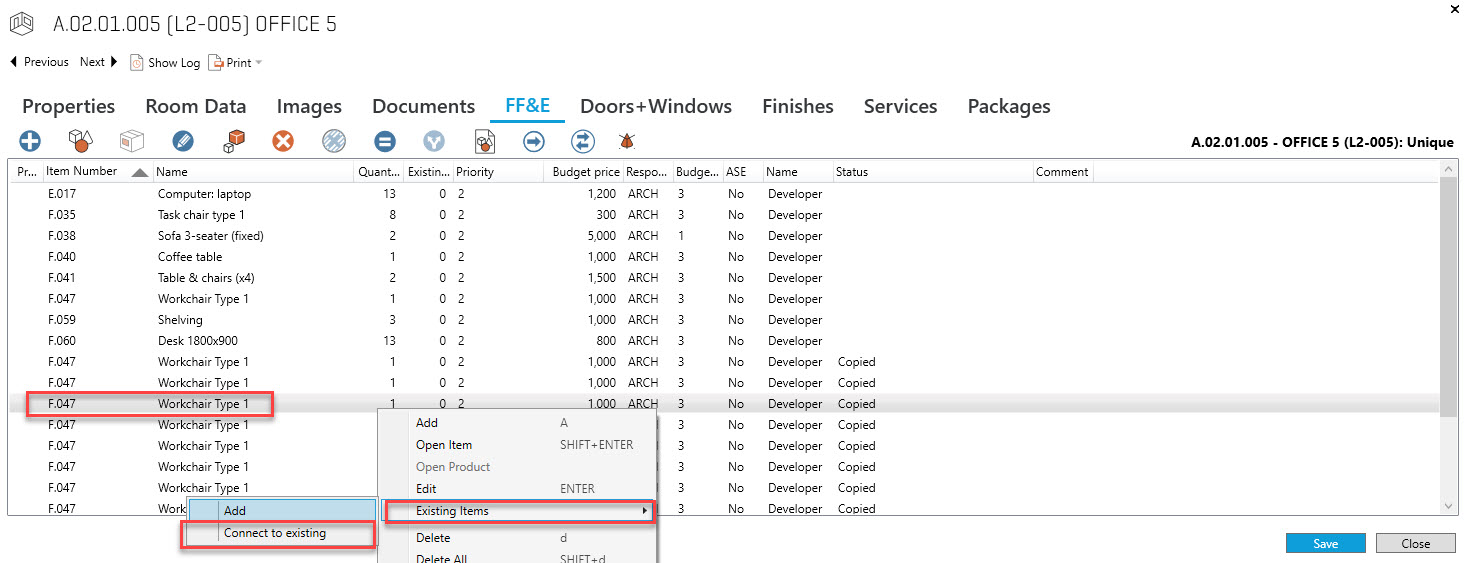Image resolution: width=1466 pixels, height=563 pixels.
Task: Click the pencil Edit icon in toolbar
Action: [182, 142]
